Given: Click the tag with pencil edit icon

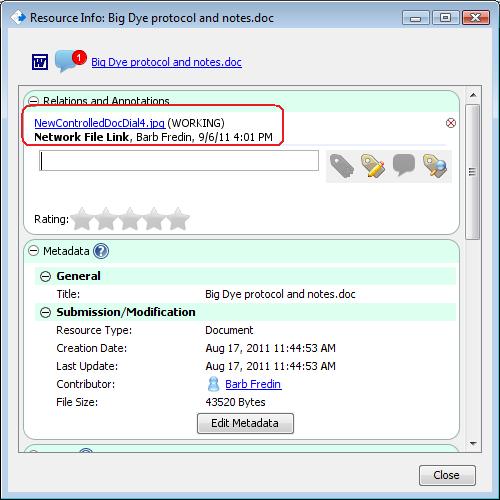Looking at the screenshot, I should 373,165.
